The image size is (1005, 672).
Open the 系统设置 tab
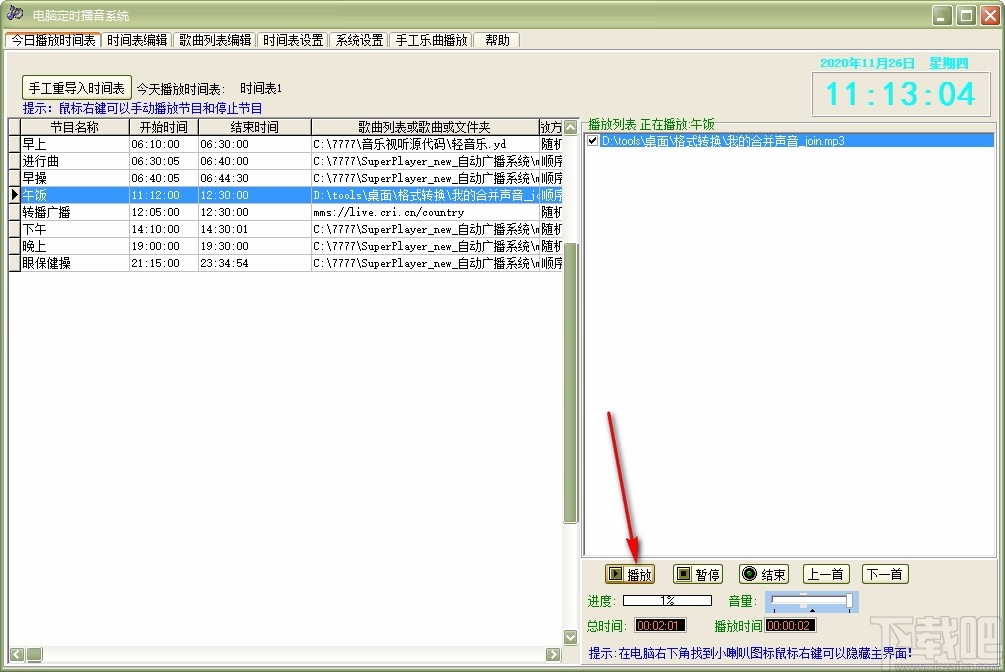tap(362, 40)
